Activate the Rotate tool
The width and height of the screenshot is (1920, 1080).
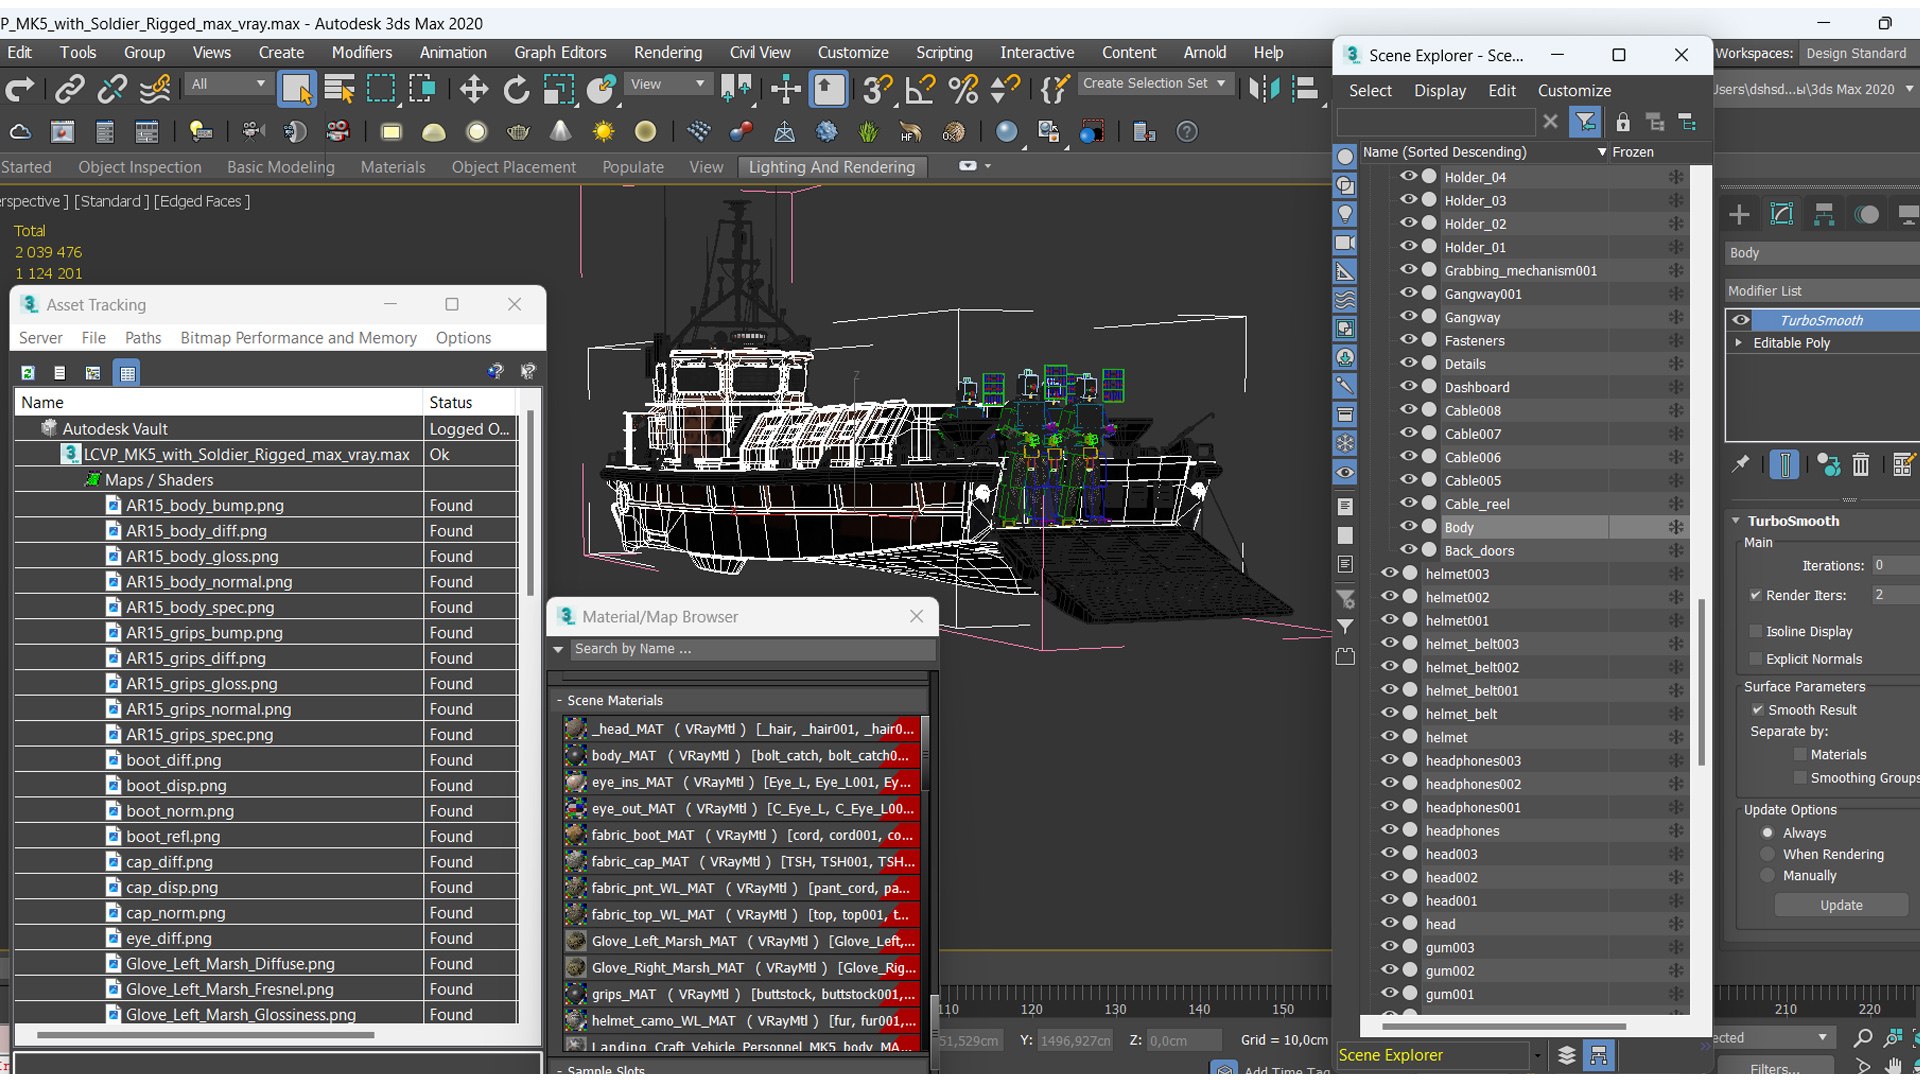[516, 90]
